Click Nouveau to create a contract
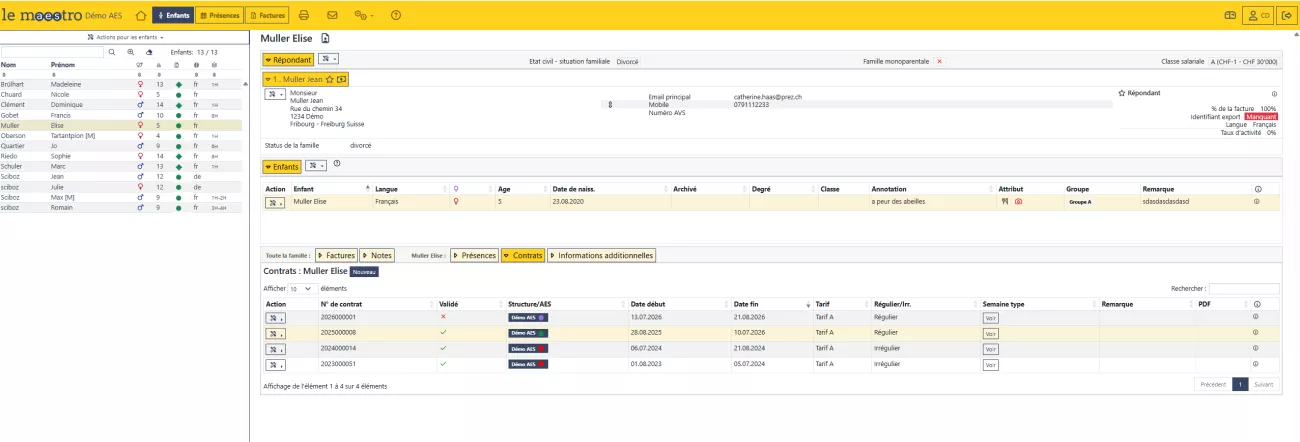This screenshot has width=1300, height=442. point(364,271)
